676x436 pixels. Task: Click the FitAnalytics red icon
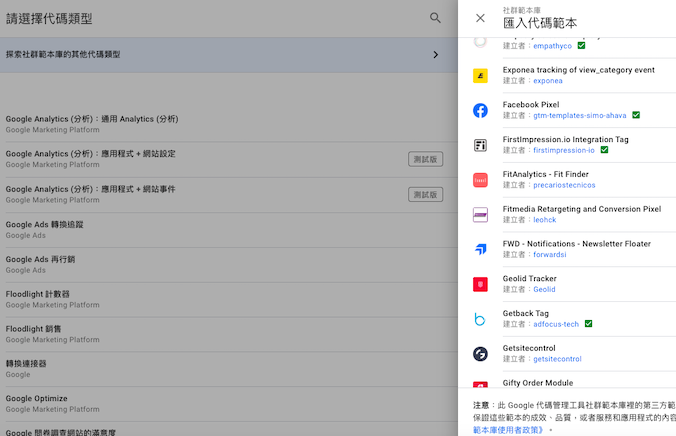tap(480, 180)
